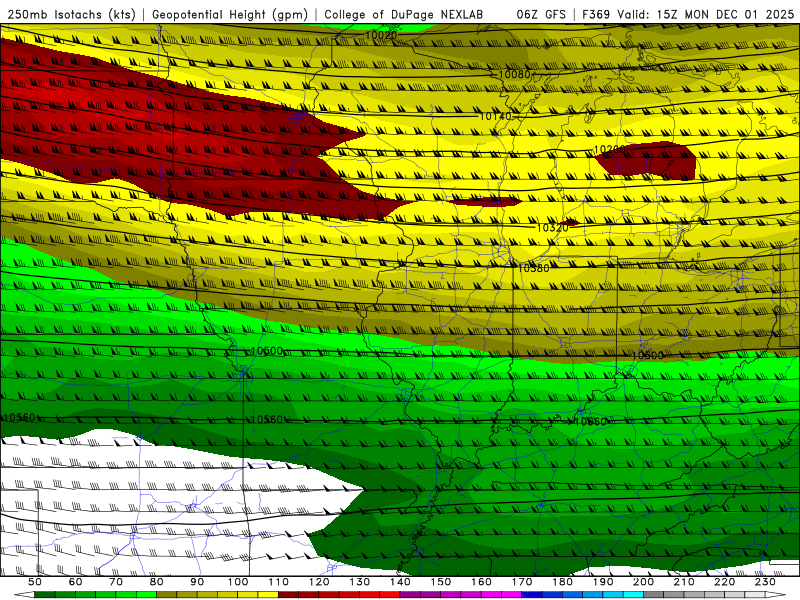Select the magenta swatch just before 170
Viewport: 800px width, 600px height.
512,595
